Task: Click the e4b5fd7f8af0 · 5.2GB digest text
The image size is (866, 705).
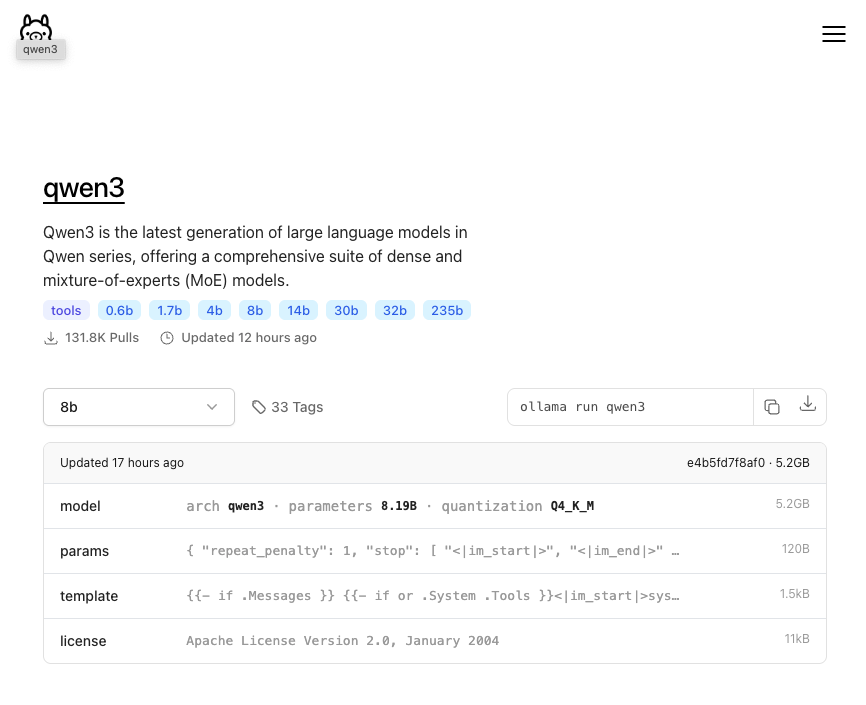Action: (748, 463)
